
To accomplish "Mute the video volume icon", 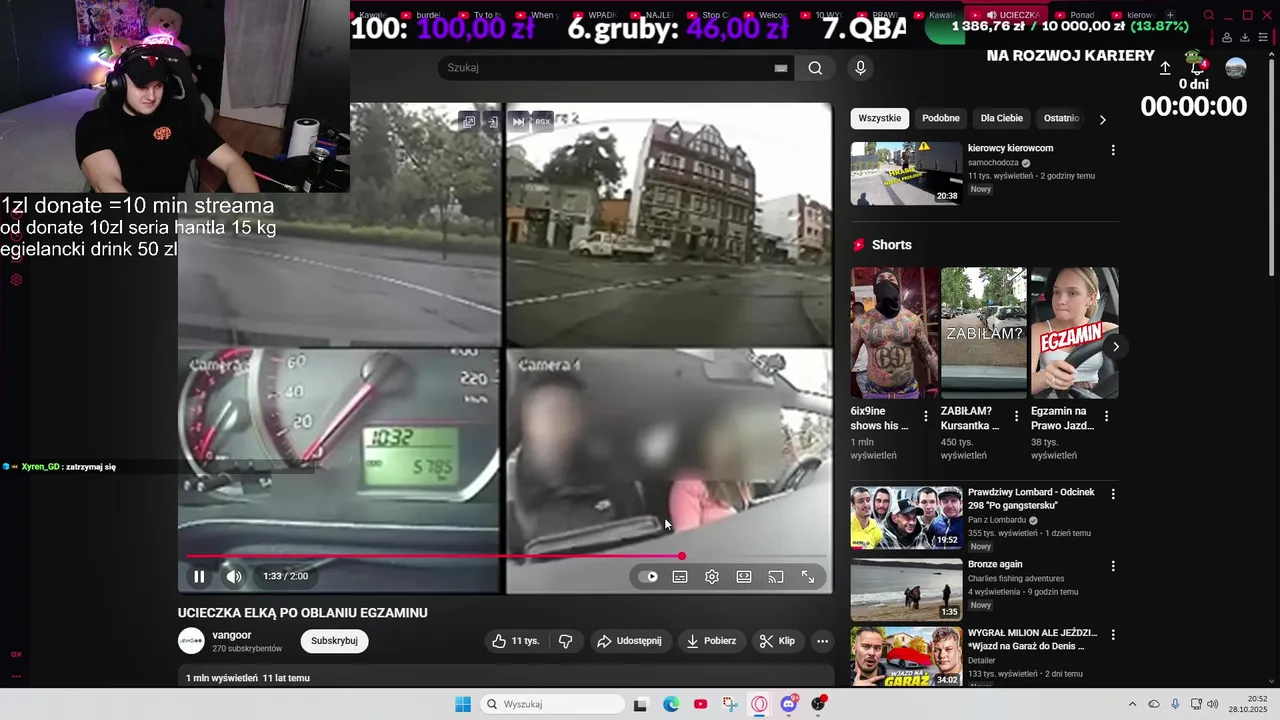I will [x=233, y=576].
